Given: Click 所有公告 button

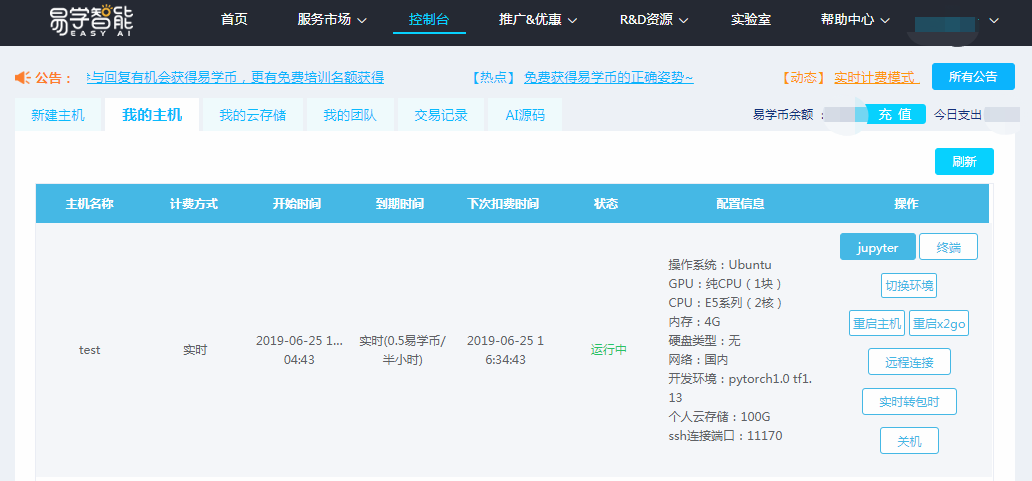Looking at the screenshot, I should click(972, 77).
